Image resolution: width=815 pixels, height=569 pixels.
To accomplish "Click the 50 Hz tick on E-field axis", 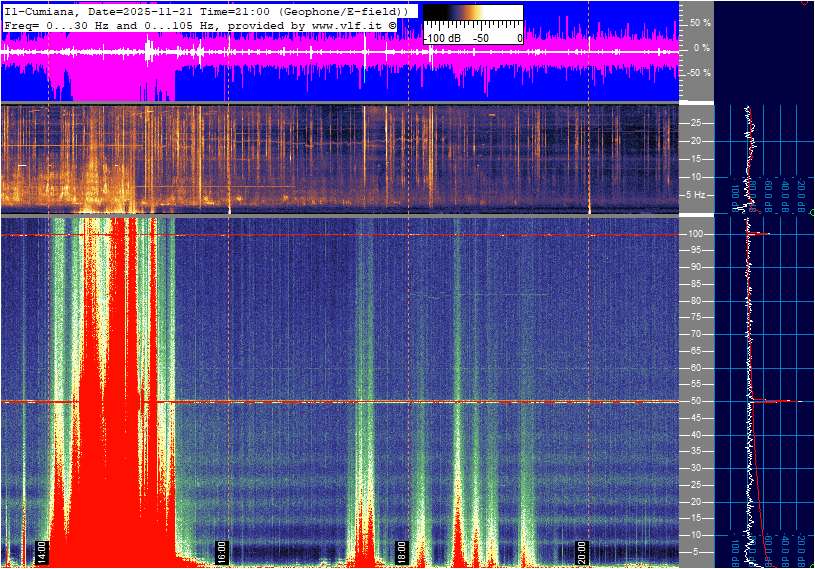I will 696,401.
